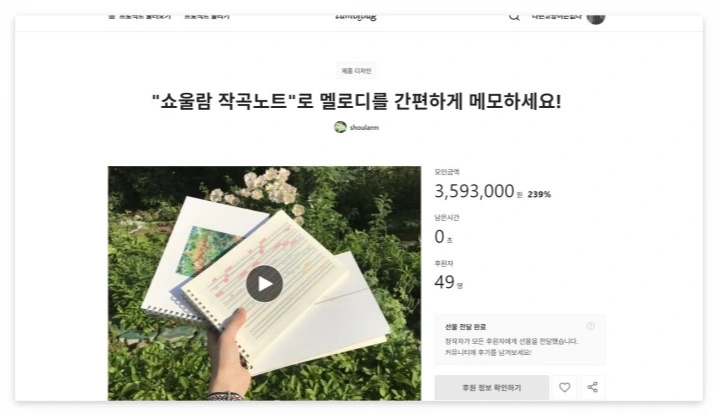Click the 49 backers count
The image size is (718, 416).
pos(444,282)
